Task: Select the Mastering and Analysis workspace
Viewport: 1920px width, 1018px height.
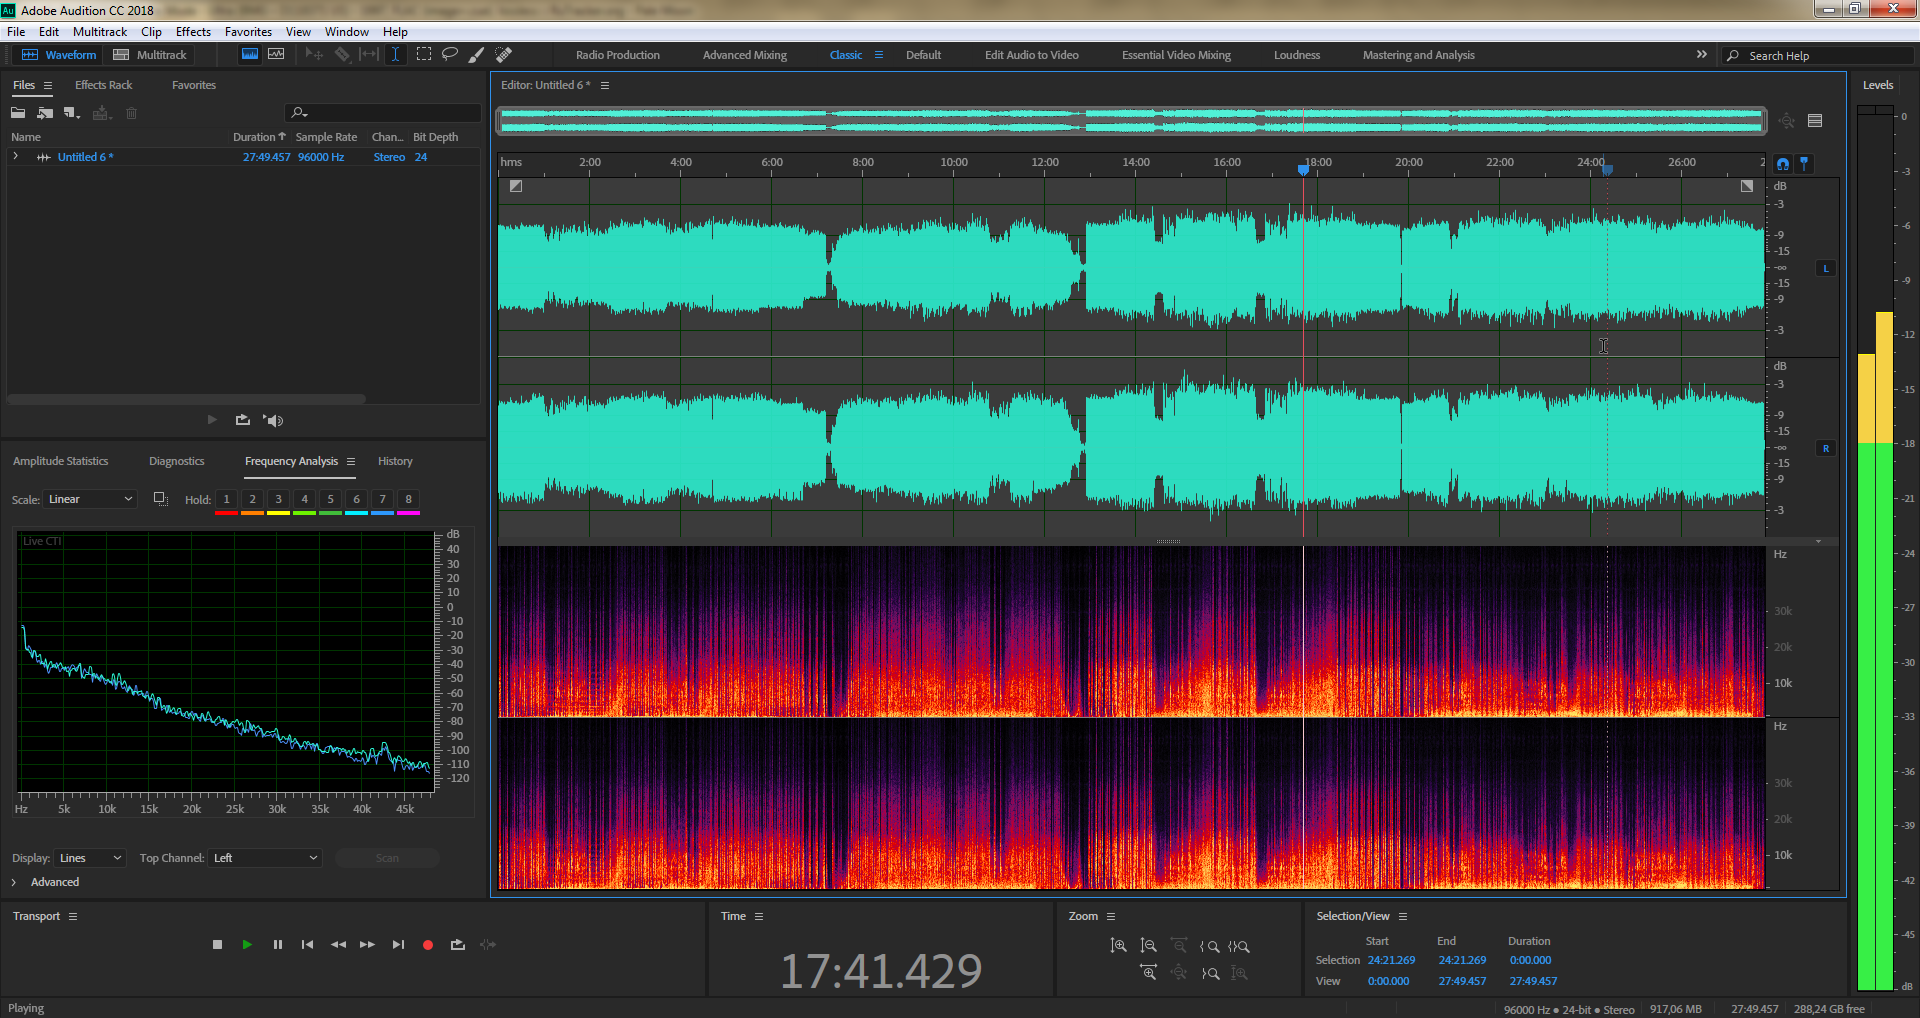Action: point(1418,55)
